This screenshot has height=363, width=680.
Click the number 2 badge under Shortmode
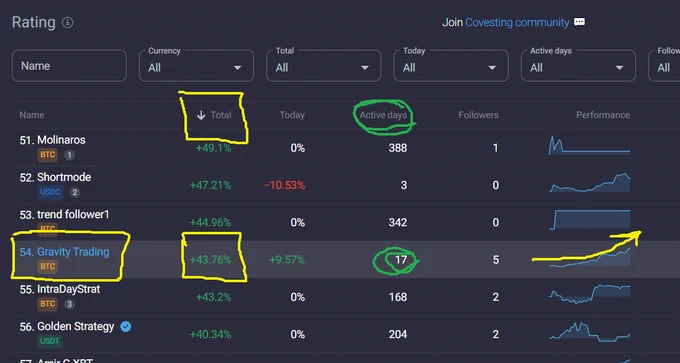[75, 192]
